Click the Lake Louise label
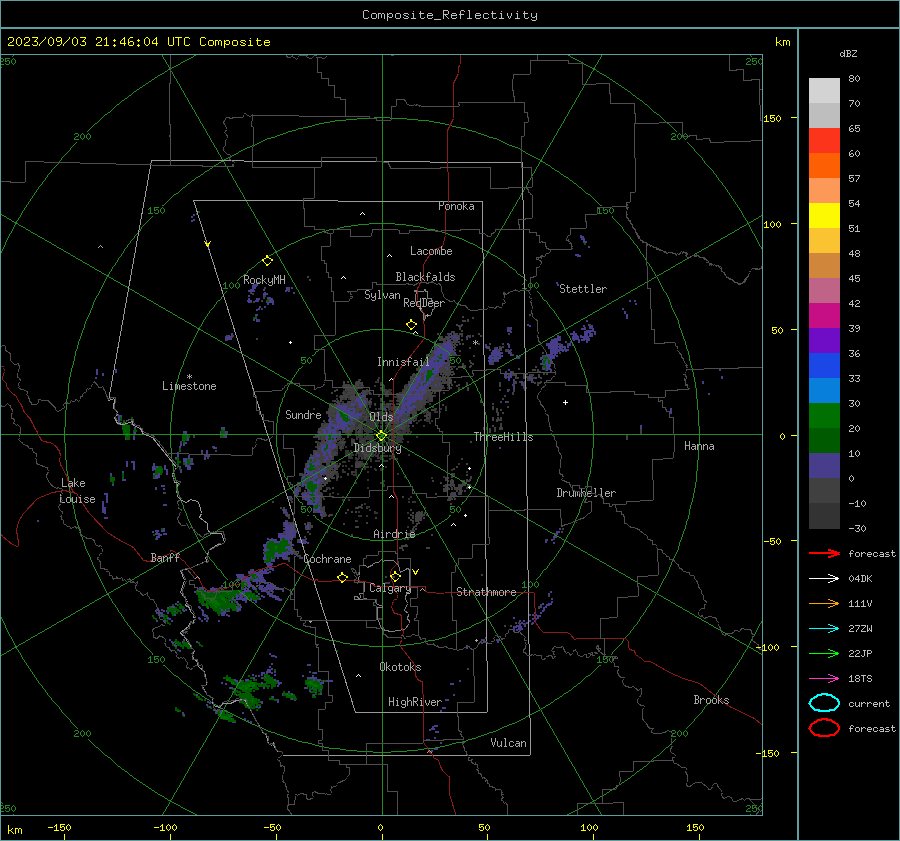The width and height of the screenshot is (900, 841). (77, 491)
